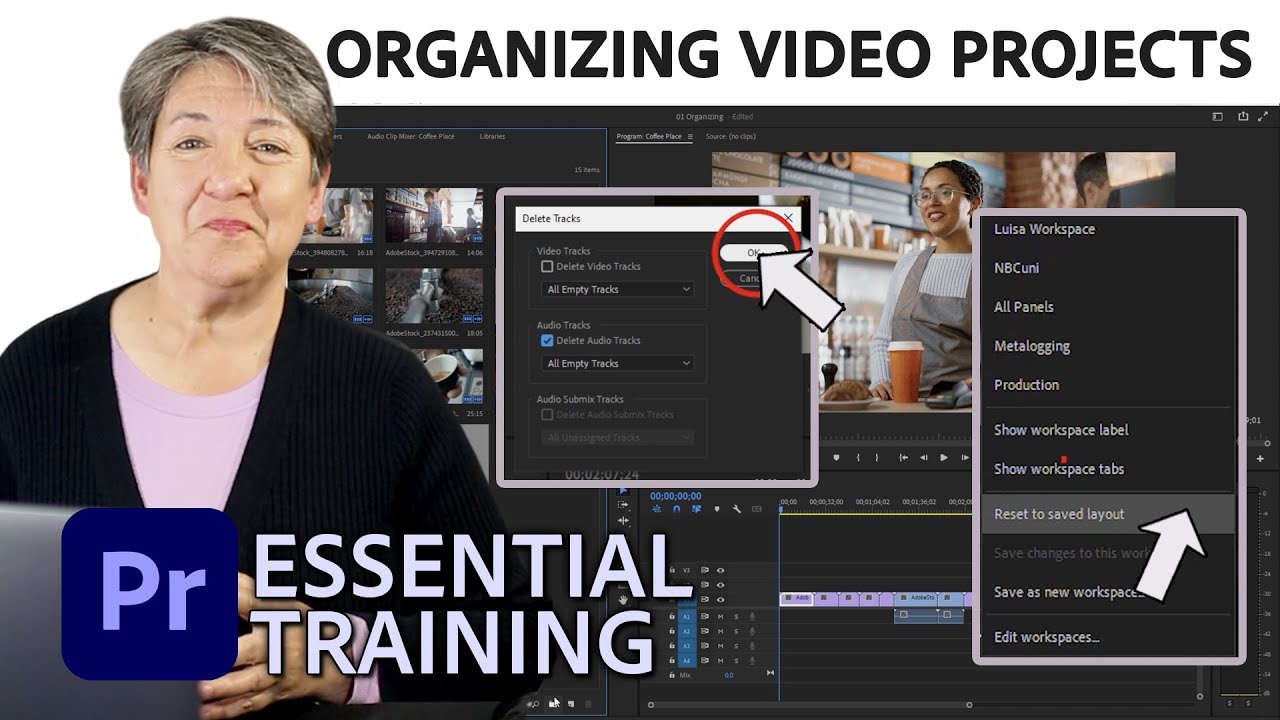Switch to Source: (no clips) tab

pyautogui.click(x=732, y=137)
